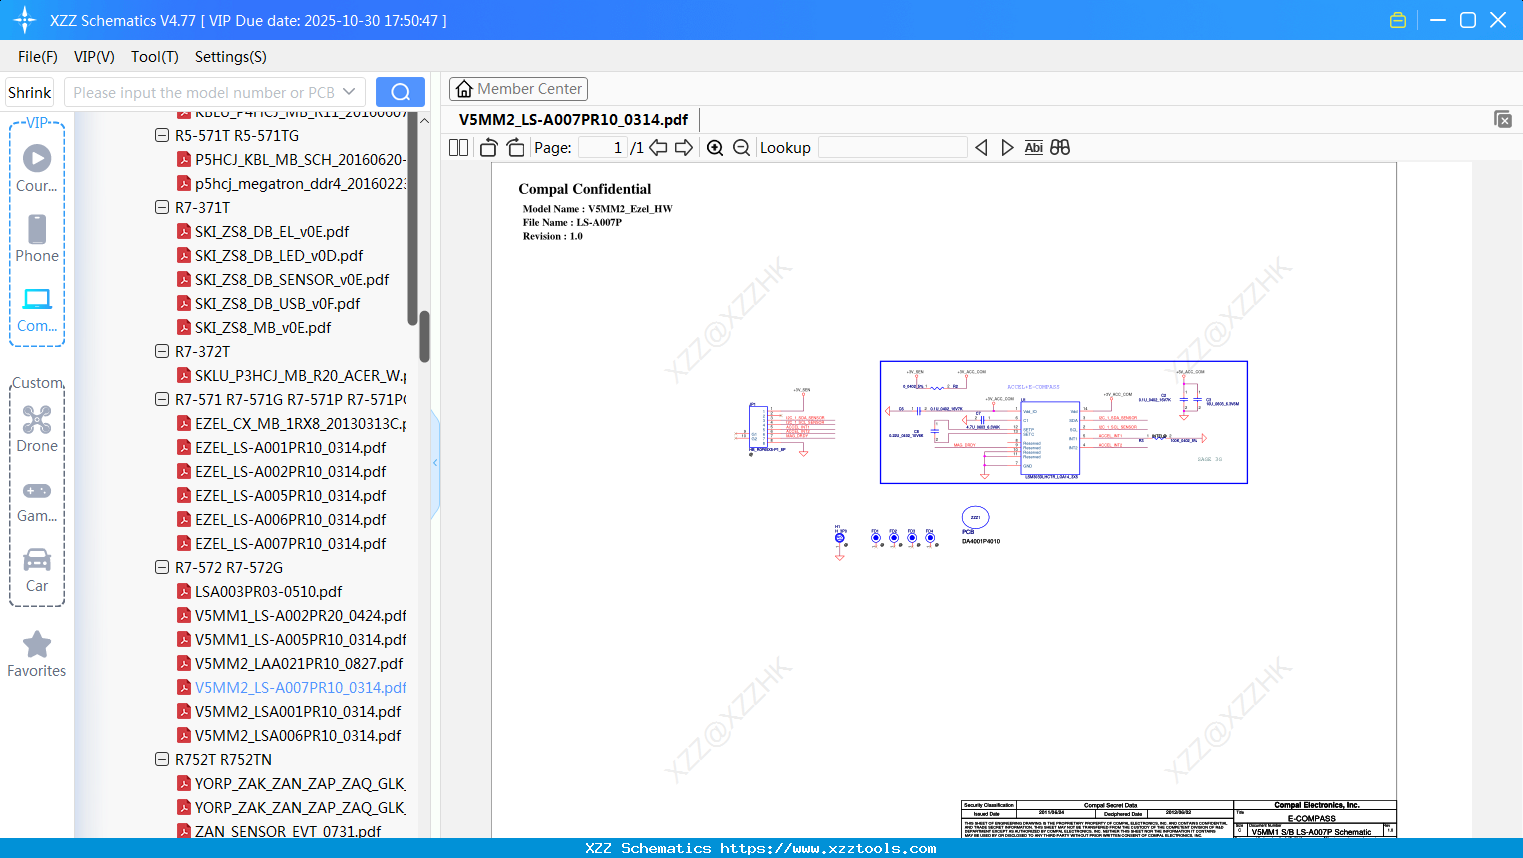Open the VIP menu

(94, 57)
